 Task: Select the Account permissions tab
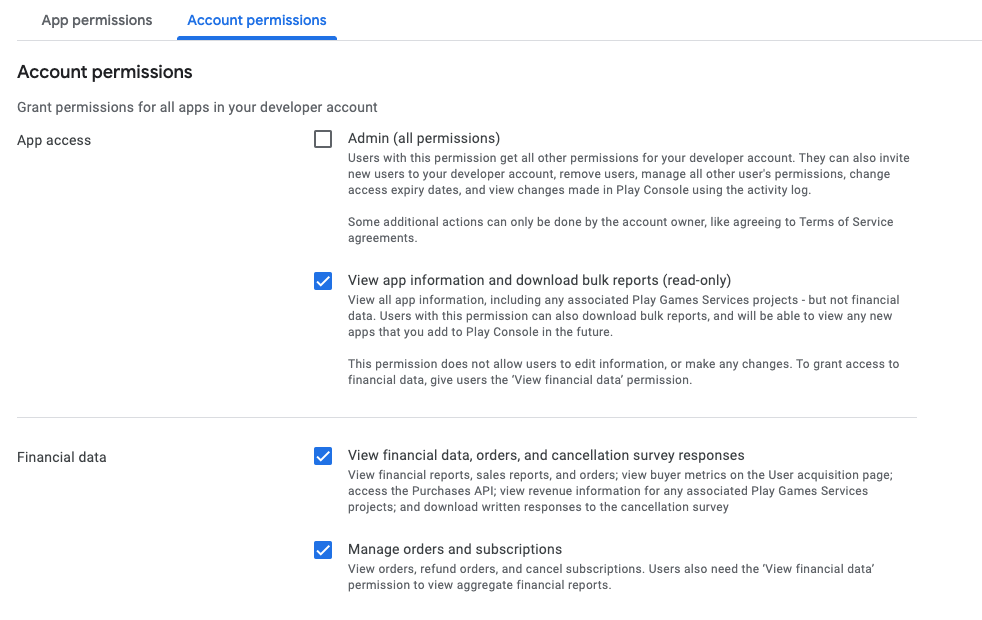point(257,20)
